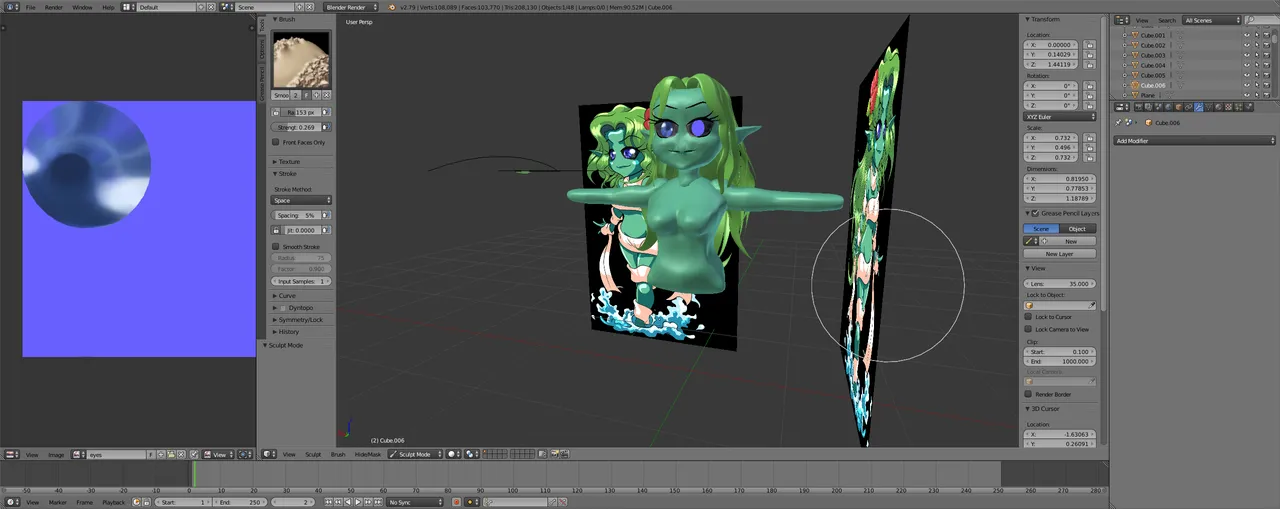Open the Object Data triangle properties tab
1280x509 pixels.
tap(1209, 107)
